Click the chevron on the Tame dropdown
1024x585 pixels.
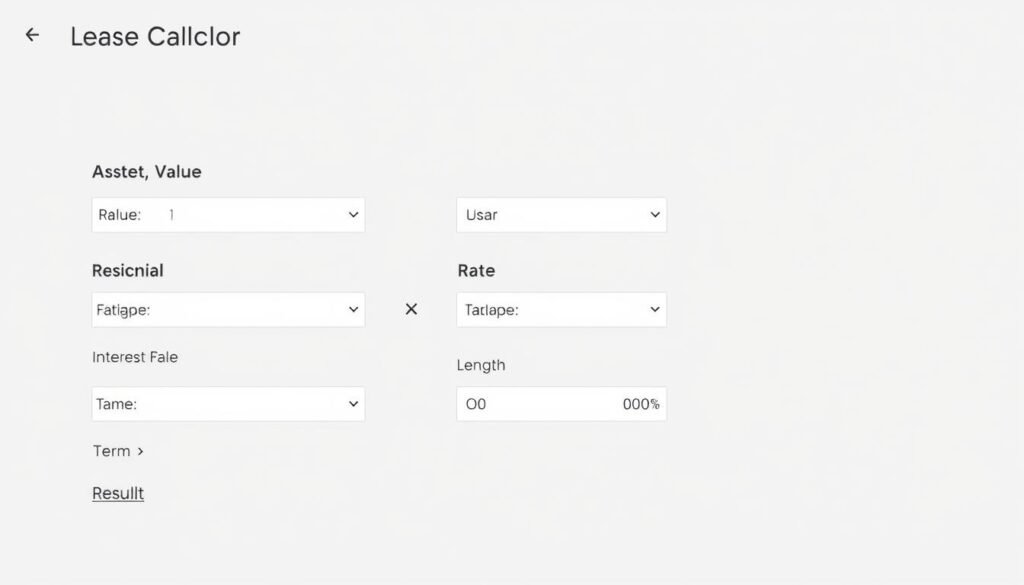352,403
